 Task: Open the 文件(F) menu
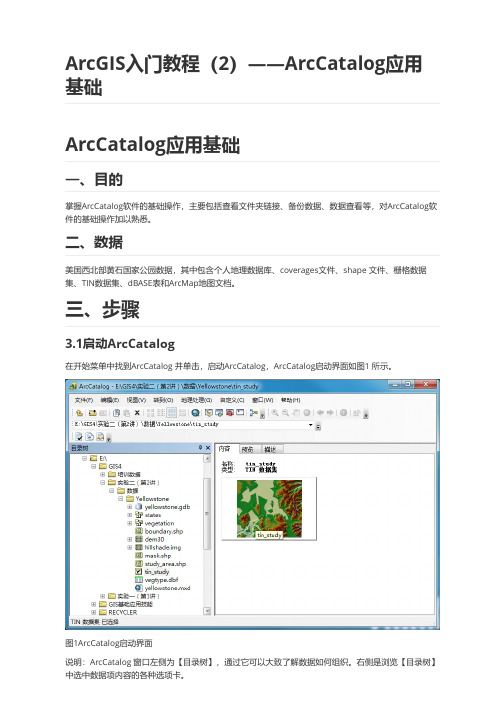coord(84,400)
